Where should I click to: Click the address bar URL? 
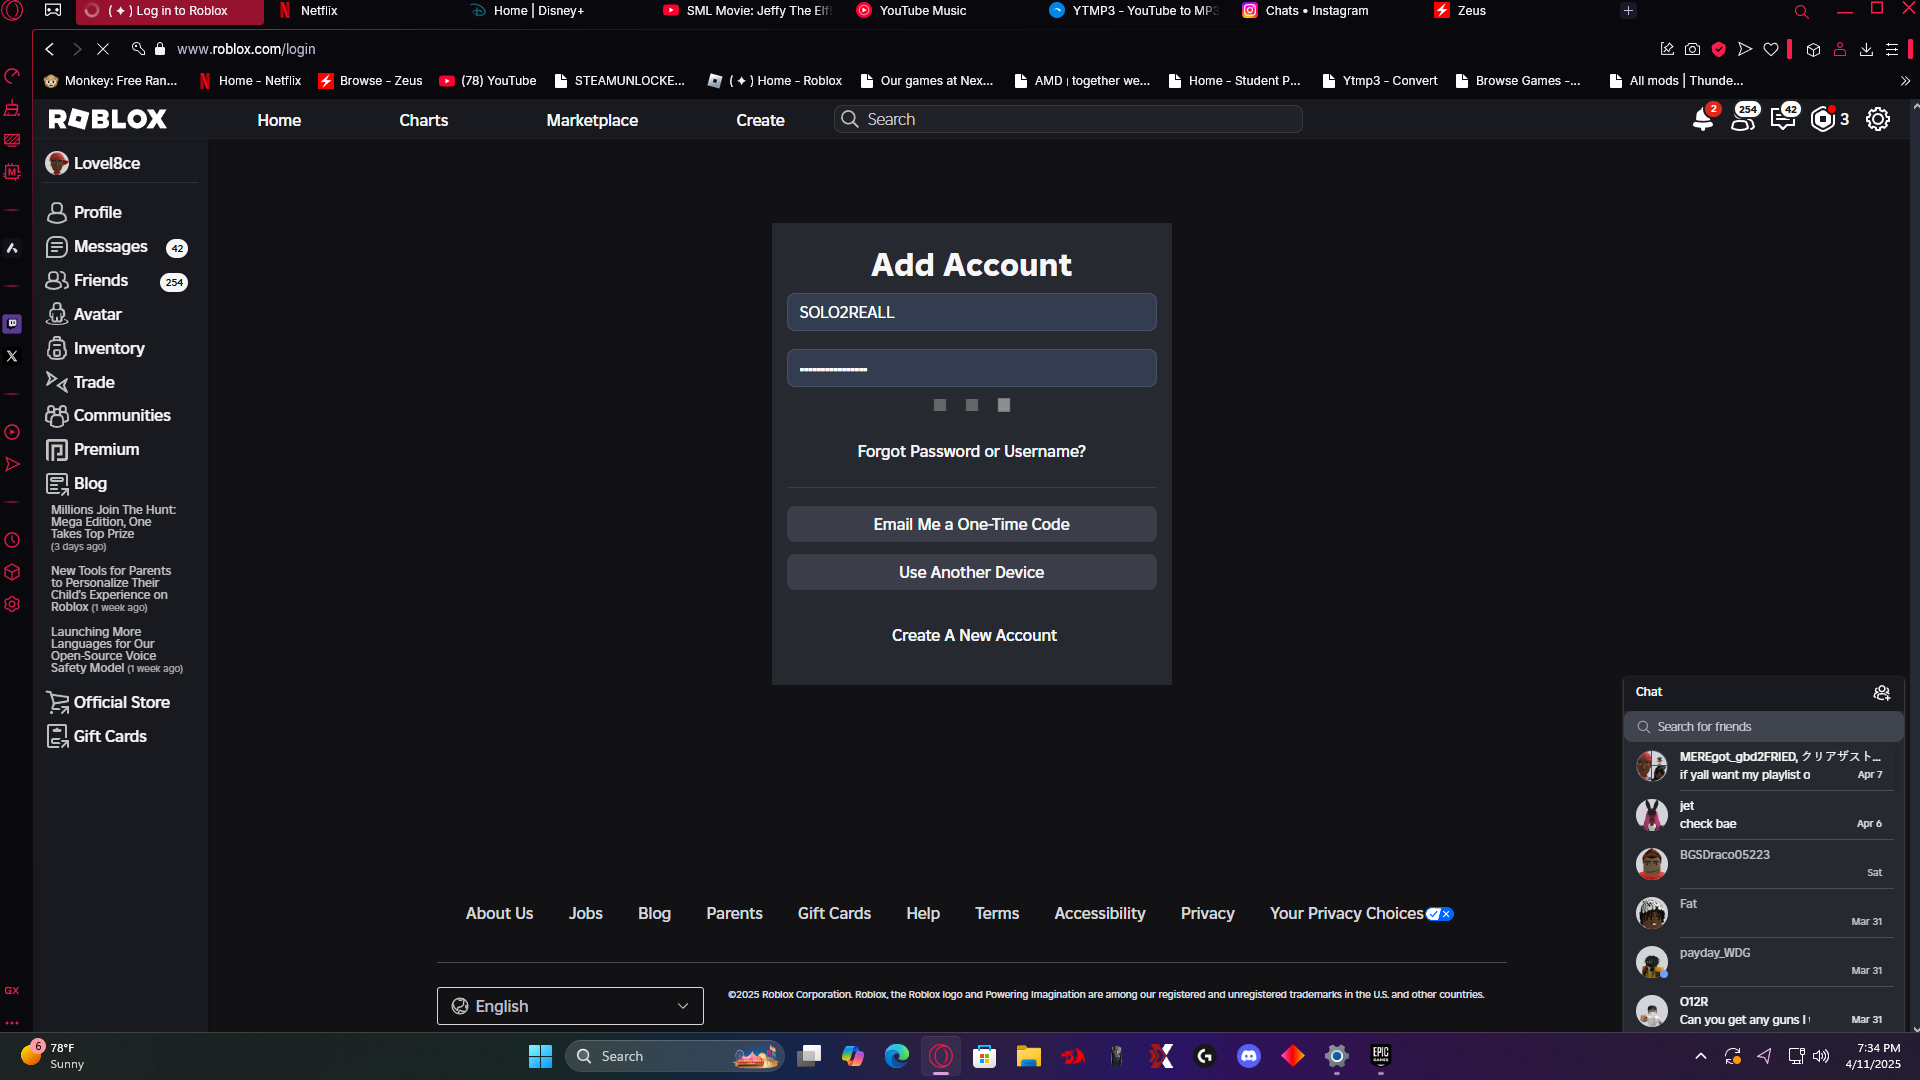click(x=246, y=49)
